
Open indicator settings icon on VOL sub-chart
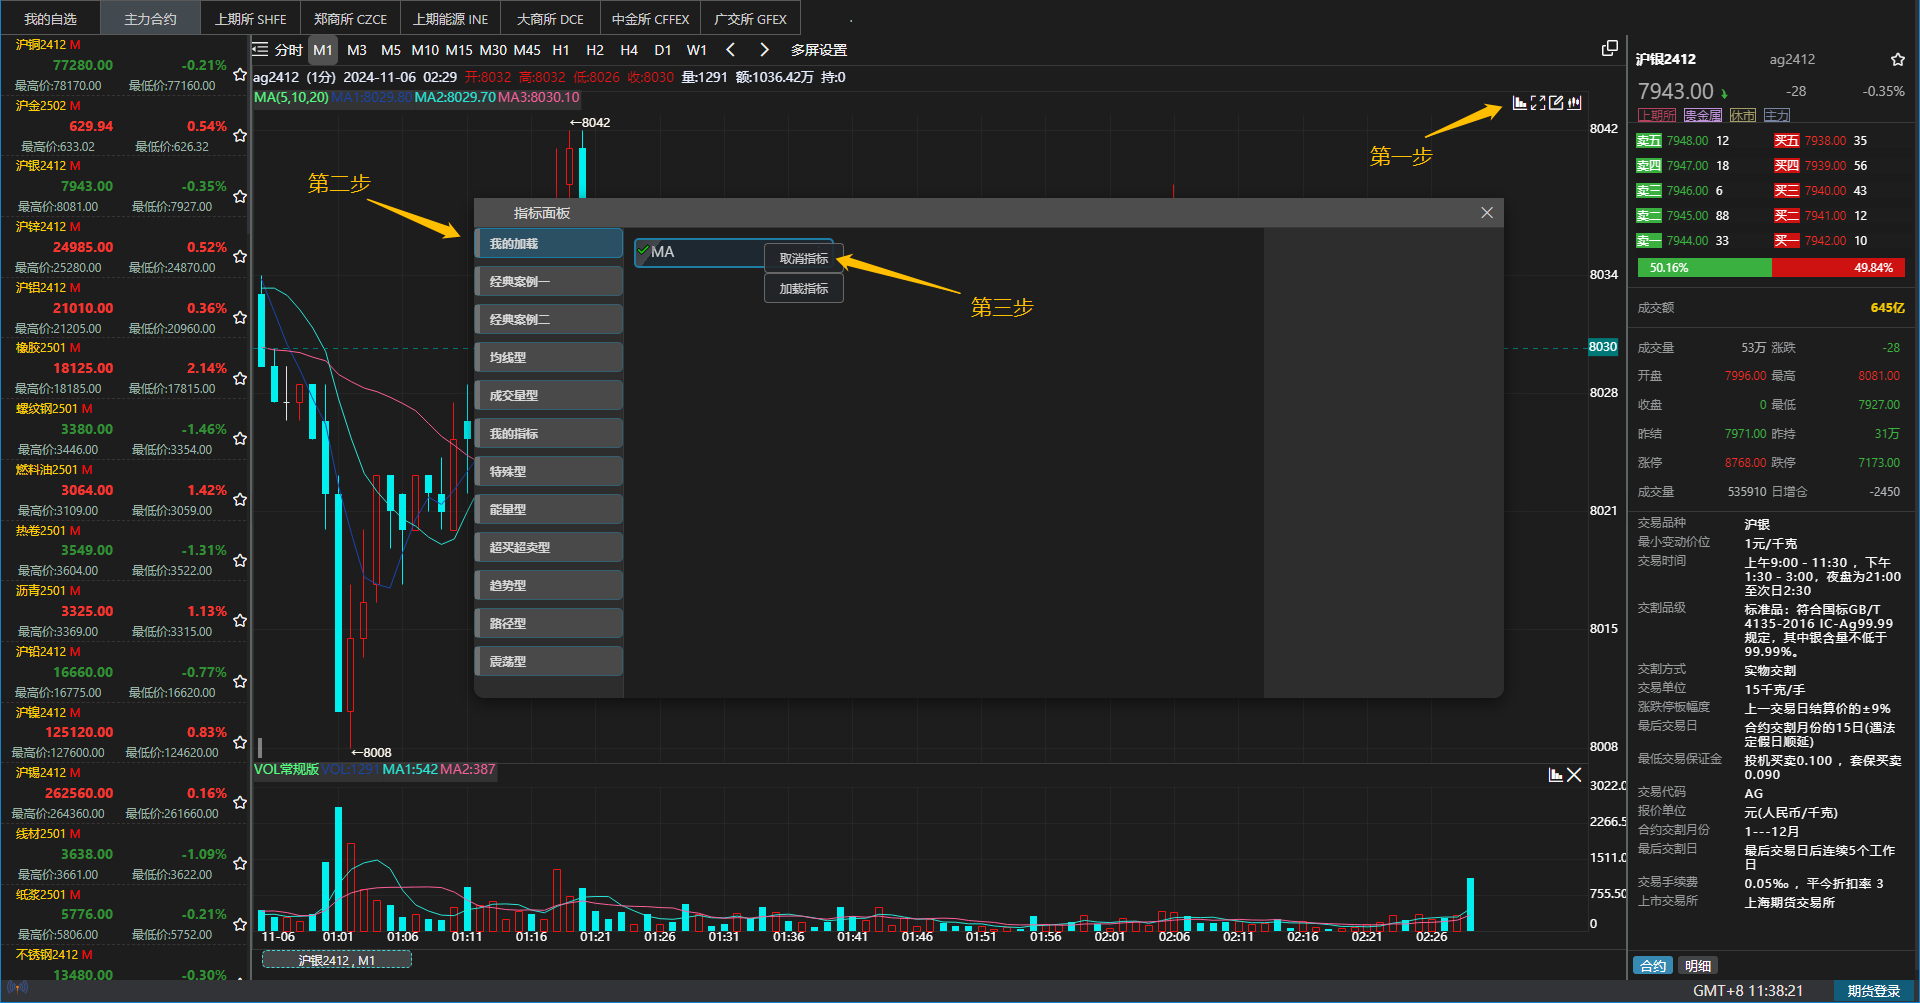[x=1555, y=775]
